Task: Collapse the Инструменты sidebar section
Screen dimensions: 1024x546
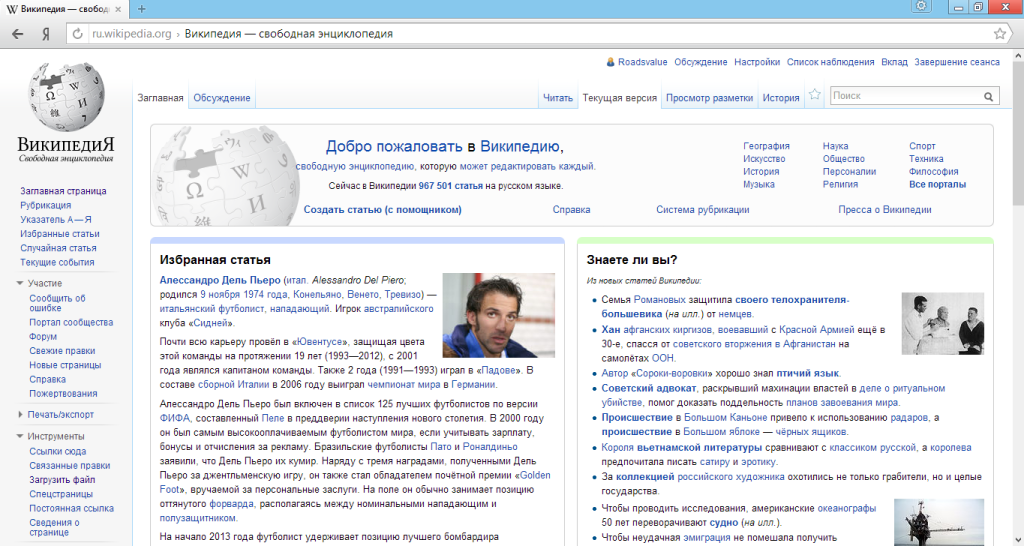Action: pos(20,436)
